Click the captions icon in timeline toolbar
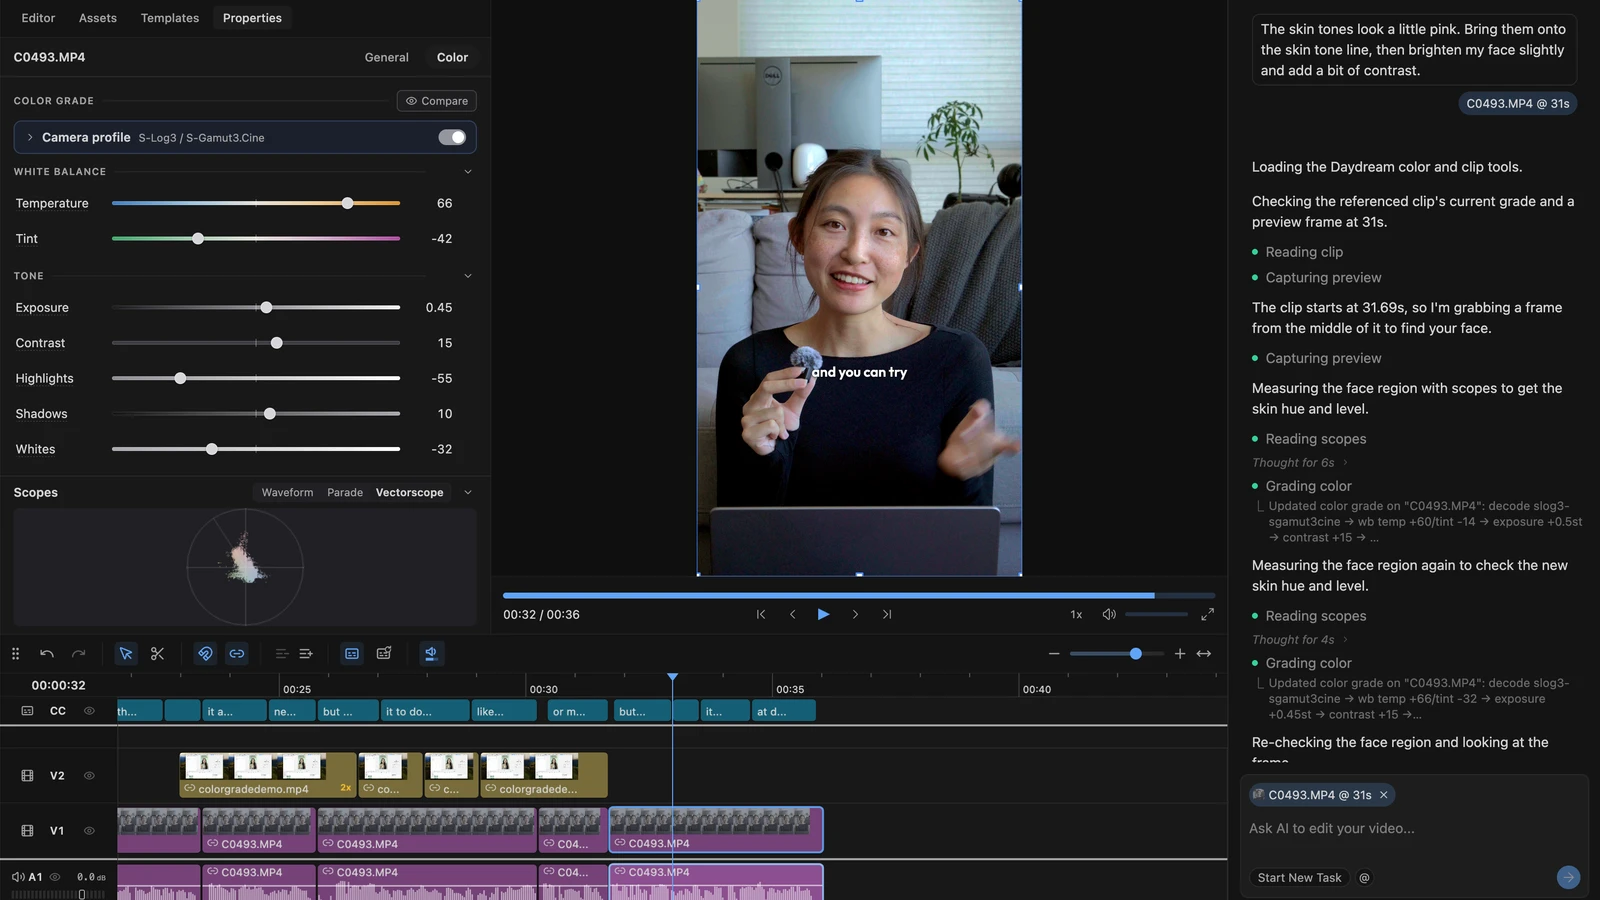Viewport: 1600px width, 900px height. point(352,653)
